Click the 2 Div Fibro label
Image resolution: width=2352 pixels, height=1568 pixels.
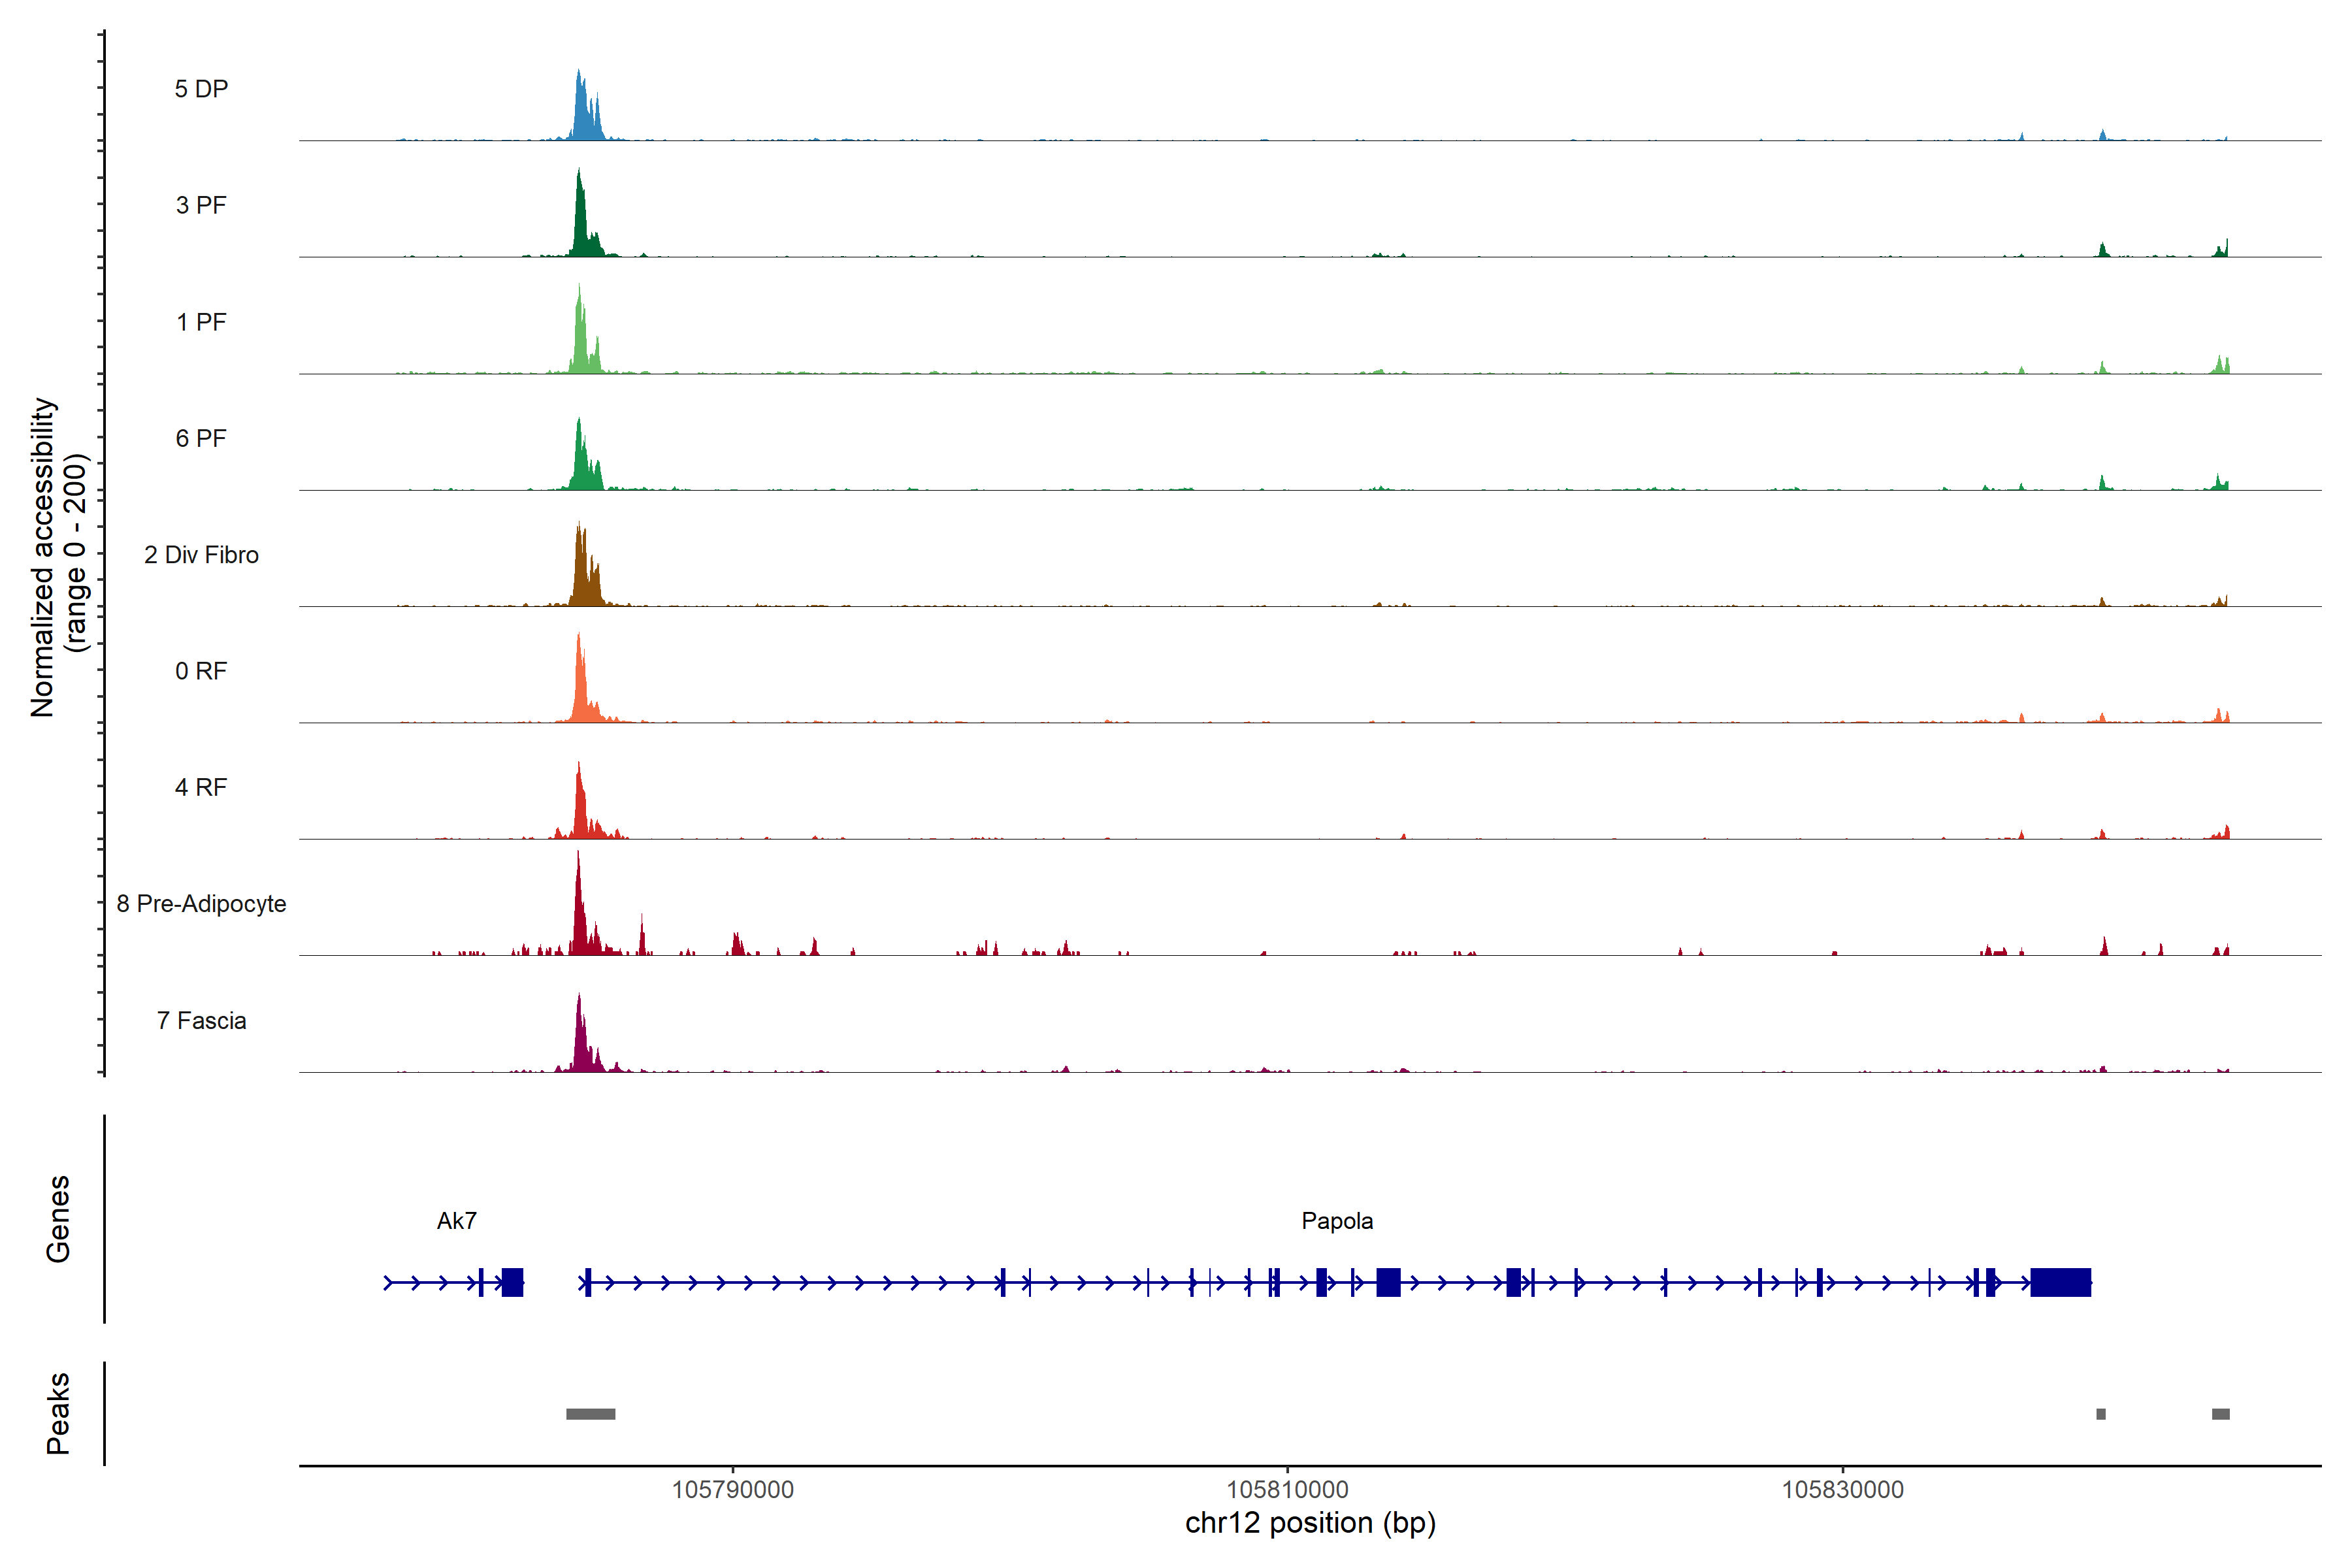pos(201,555)
